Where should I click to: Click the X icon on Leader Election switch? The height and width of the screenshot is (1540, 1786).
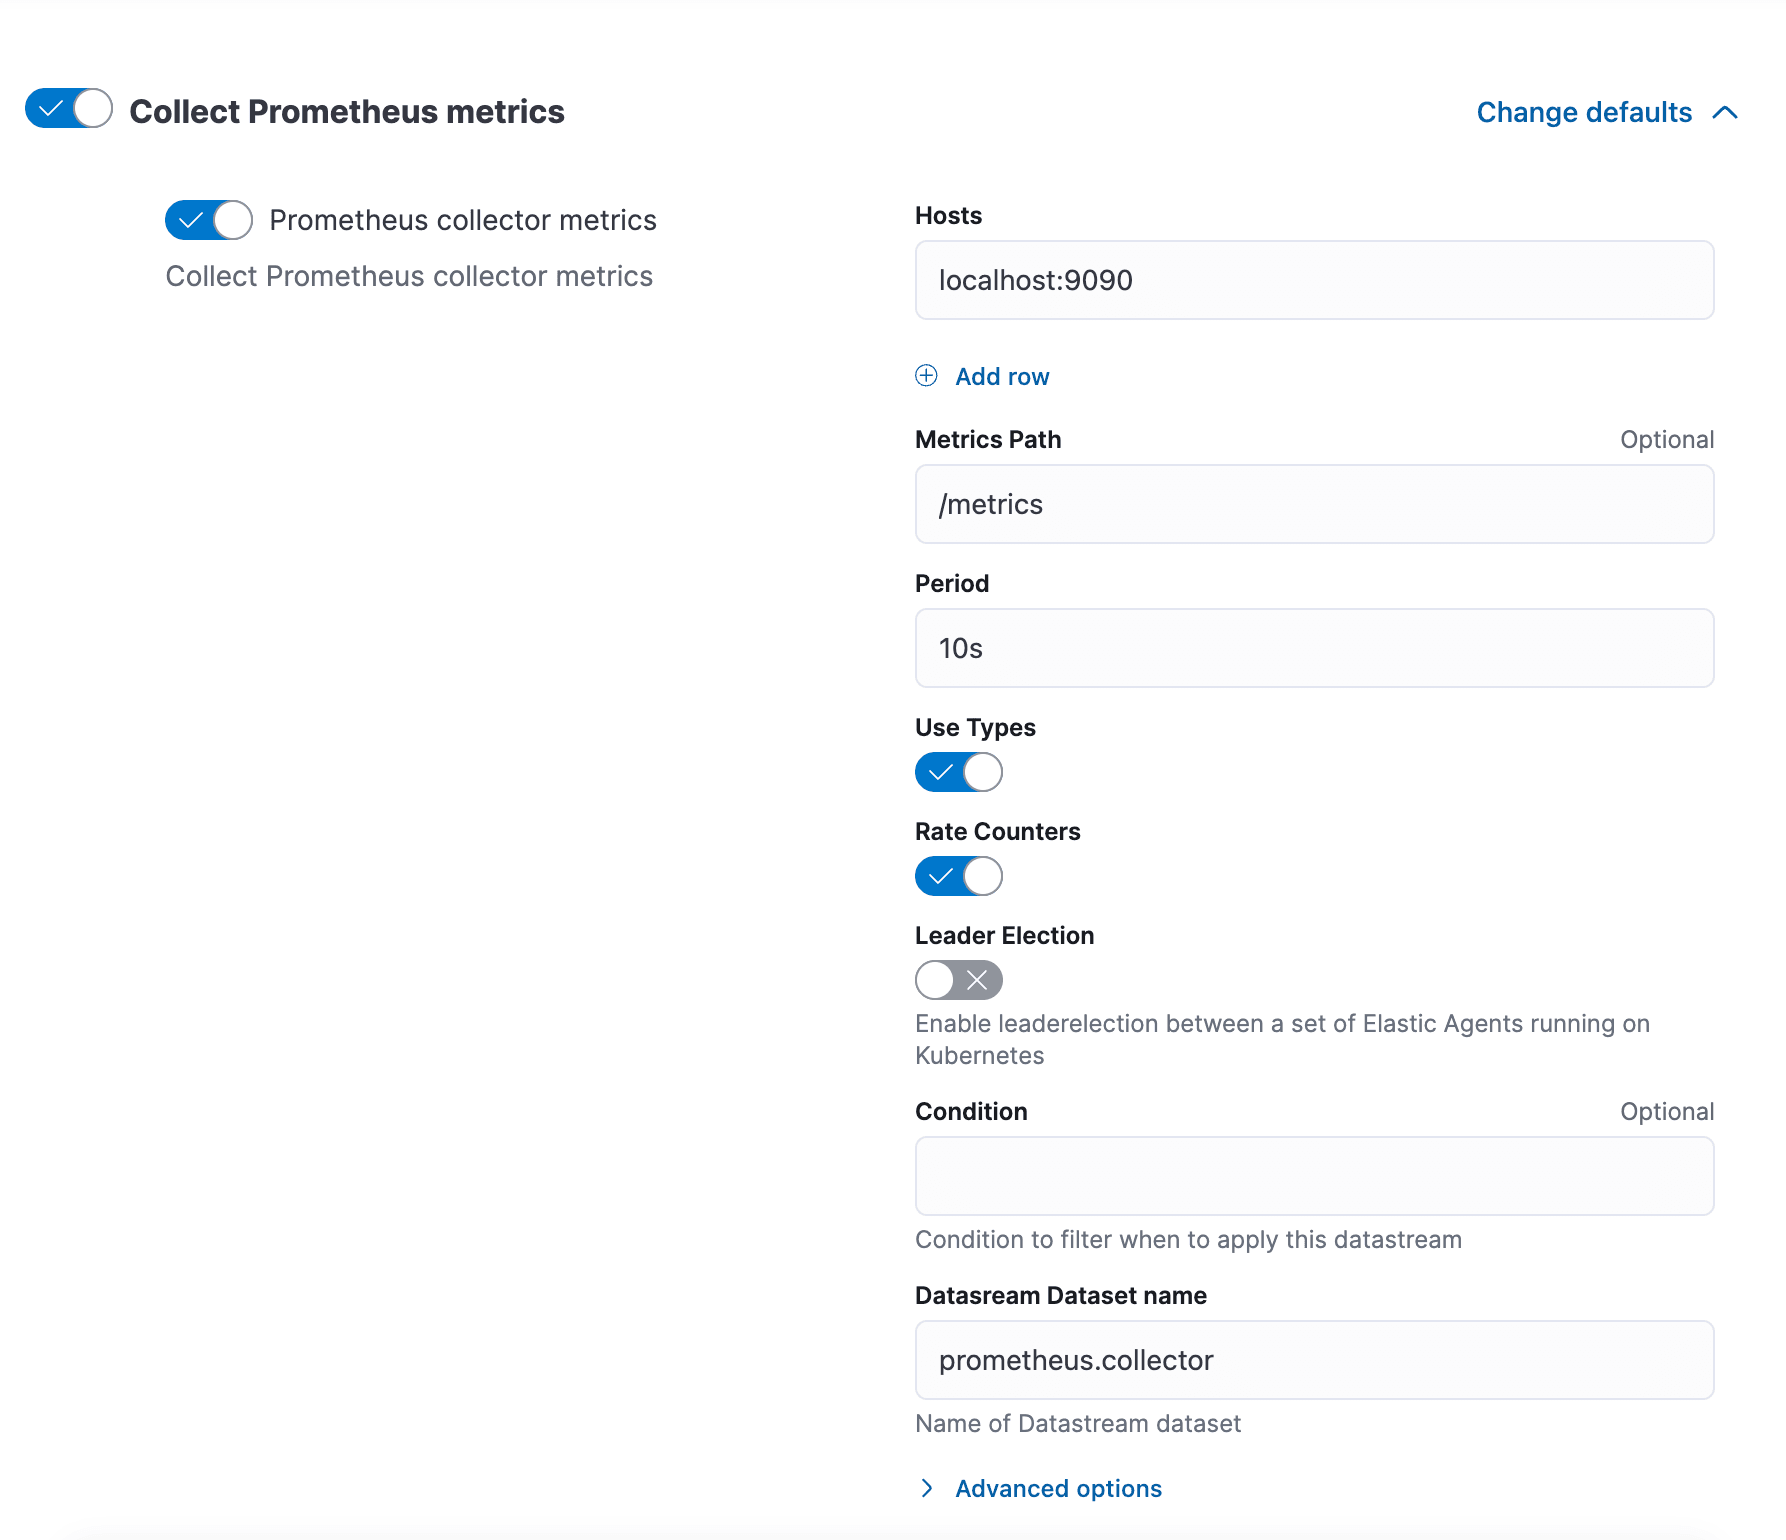[980, 980]
